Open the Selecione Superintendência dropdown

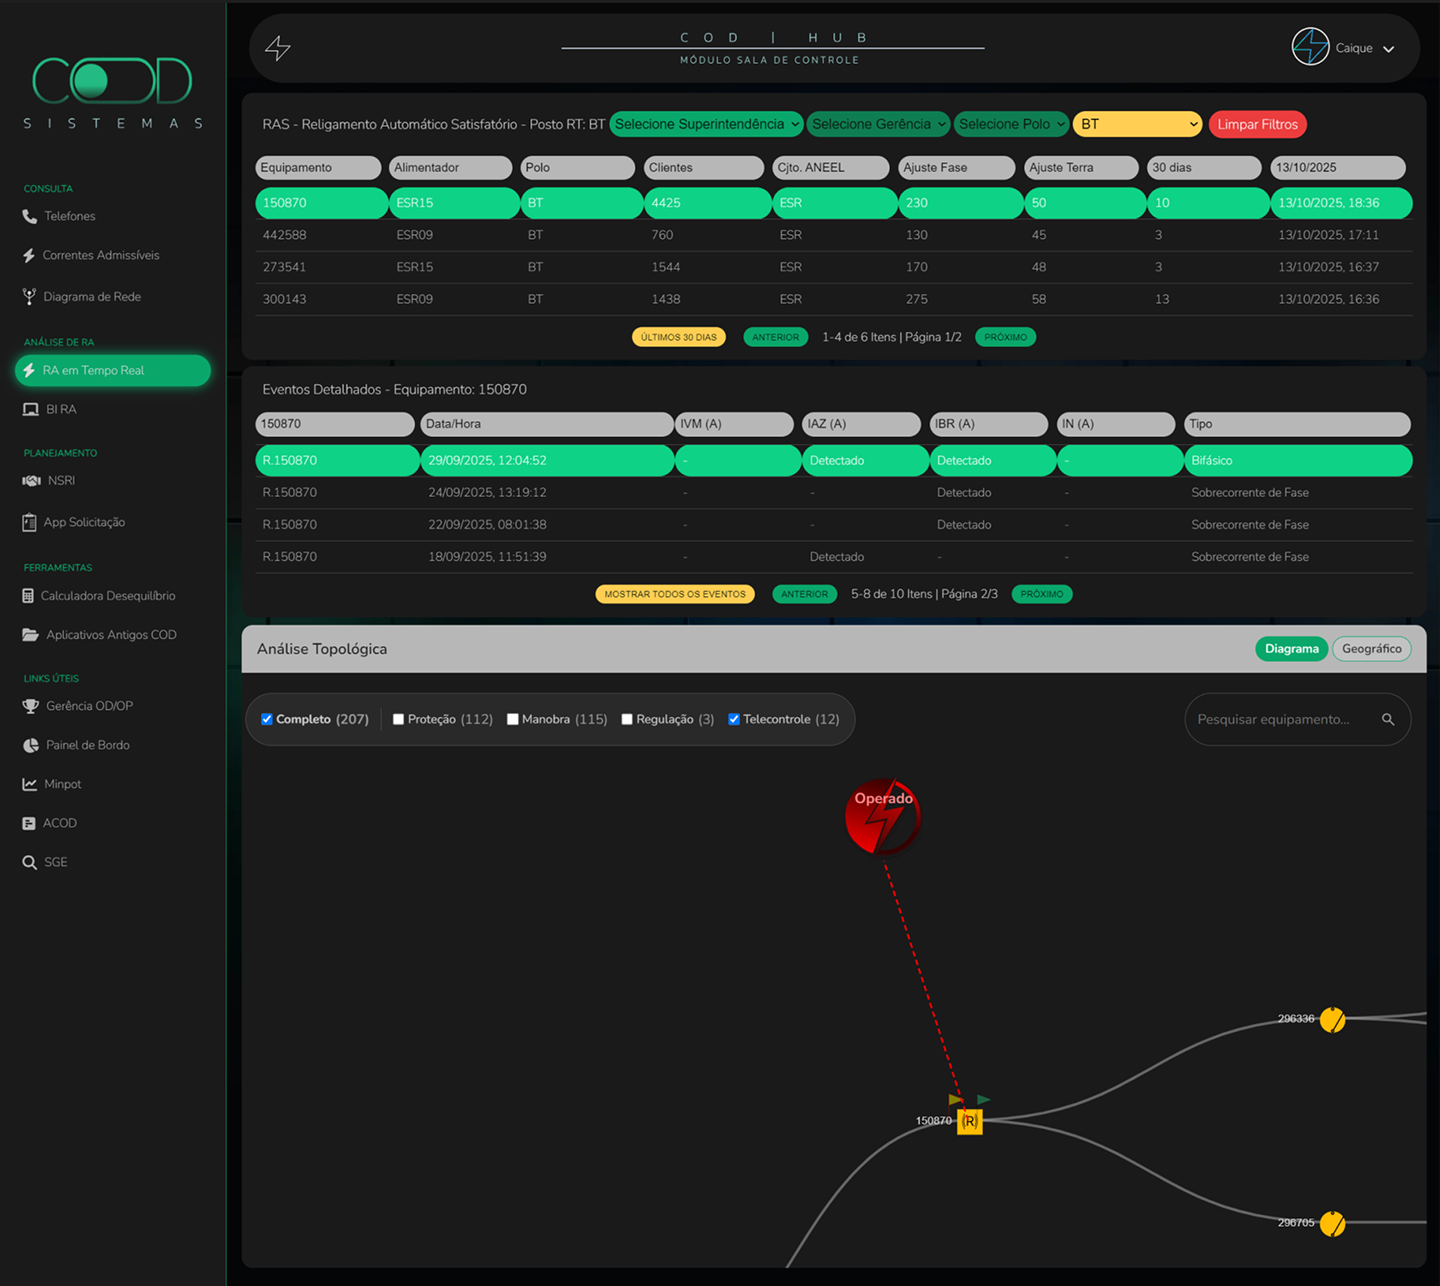(706, 124)
